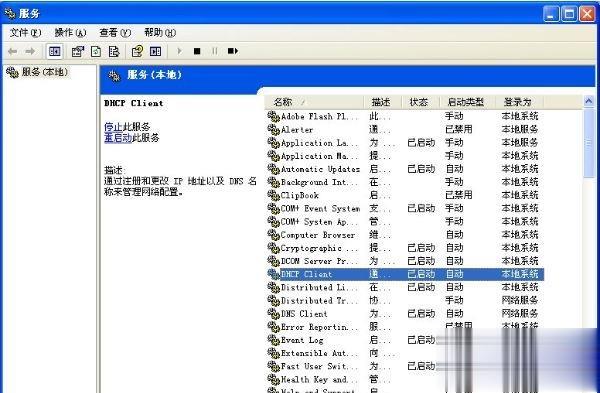The image size is (600, 393).
Task: Sort by the 登录为 column header
Action: [519, 102]
